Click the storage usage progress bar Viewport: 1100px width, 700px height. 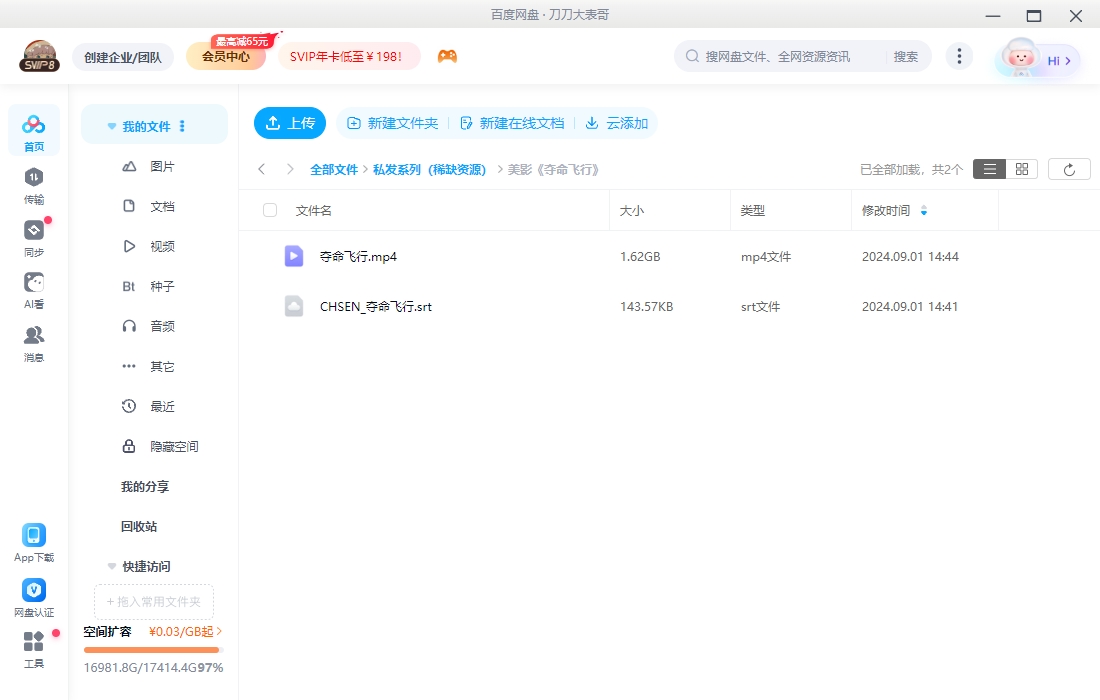(x=152, y=649)
